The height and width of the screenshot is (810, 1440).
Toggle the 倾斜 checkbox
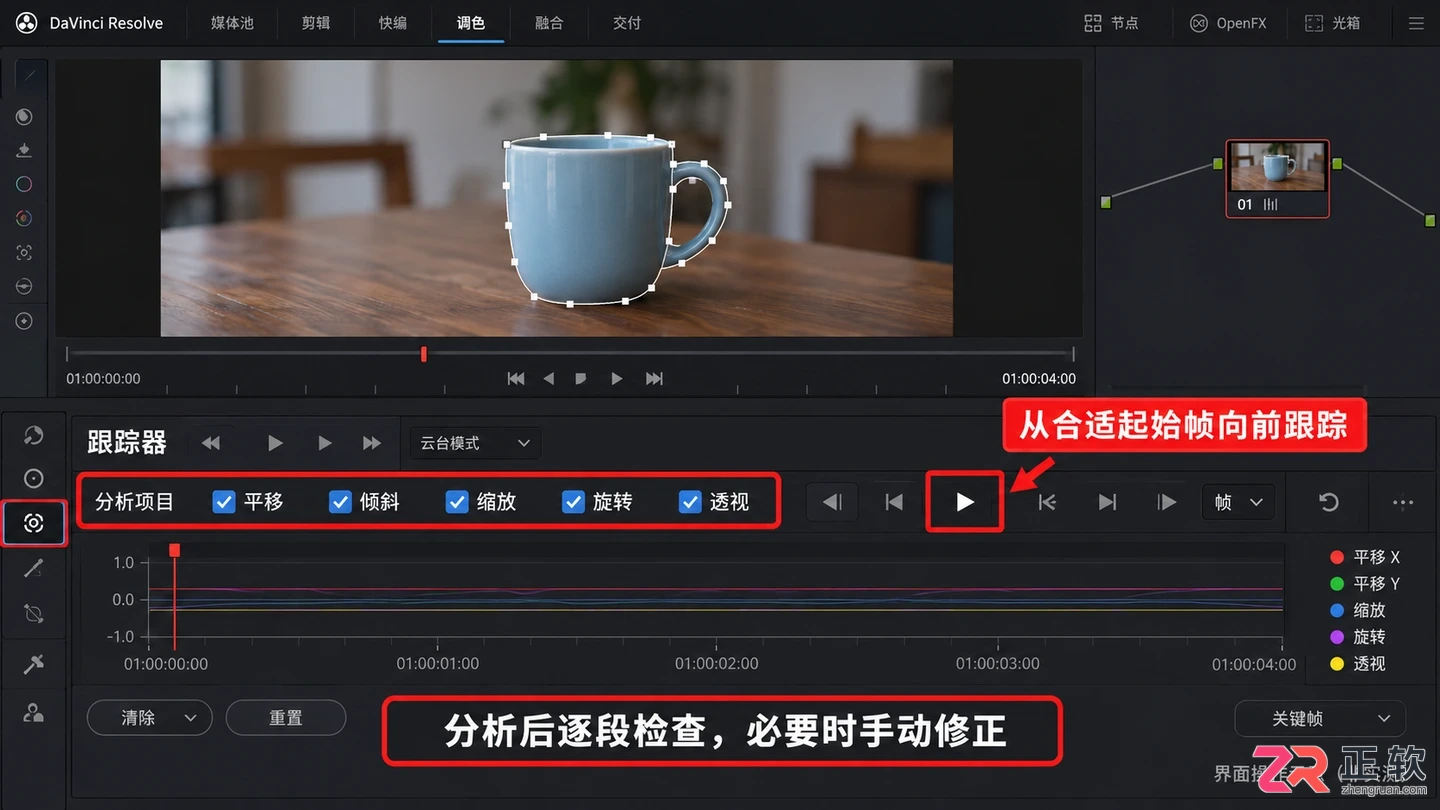point(340,501)
